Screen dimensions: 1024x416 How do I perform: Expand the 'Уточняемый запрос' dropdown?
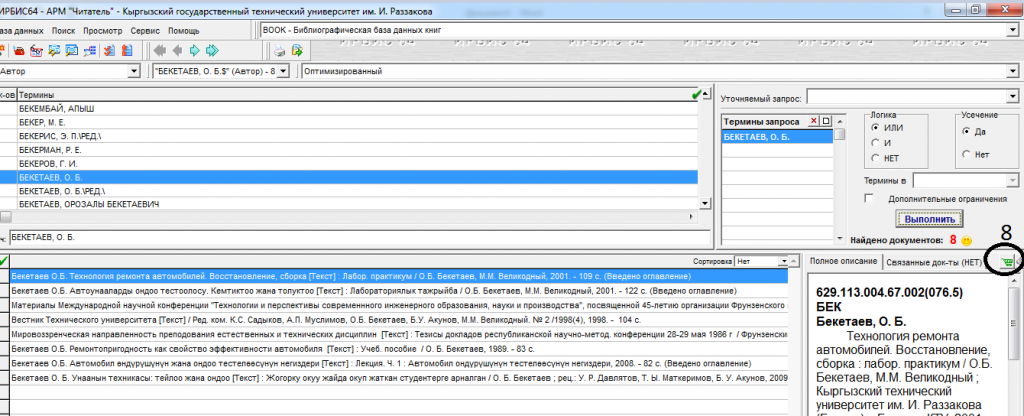[x=1011, y=96]
